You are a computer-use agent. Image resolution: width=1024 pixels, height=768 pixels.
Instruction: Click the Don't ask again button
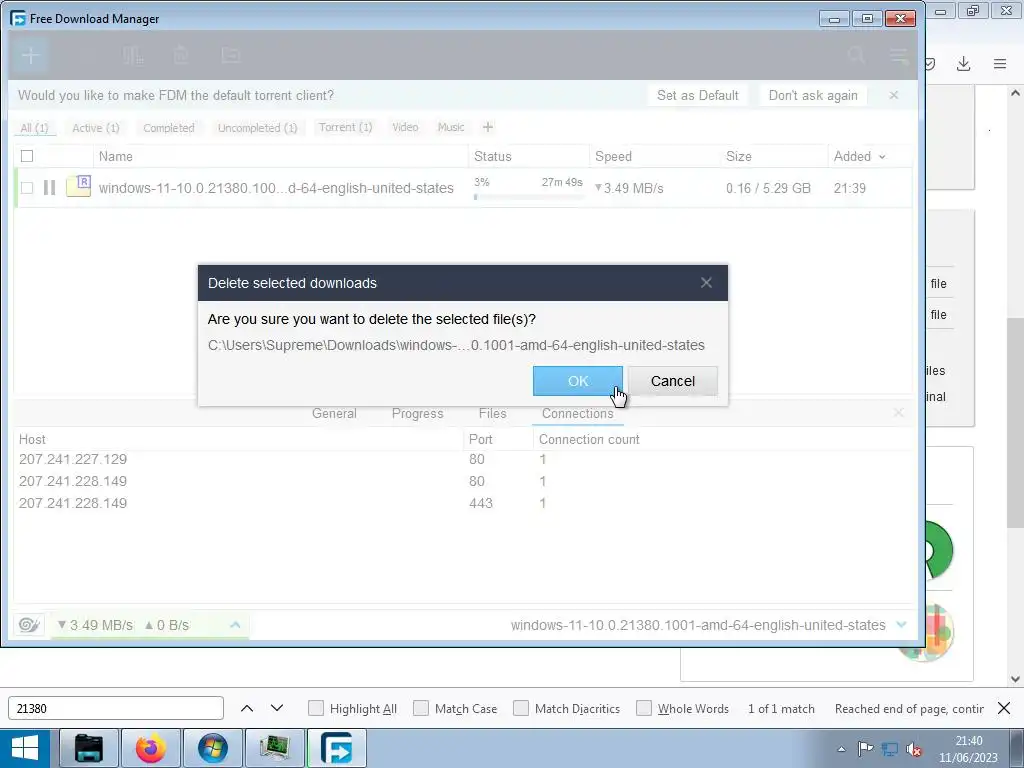tap(813, 95)
